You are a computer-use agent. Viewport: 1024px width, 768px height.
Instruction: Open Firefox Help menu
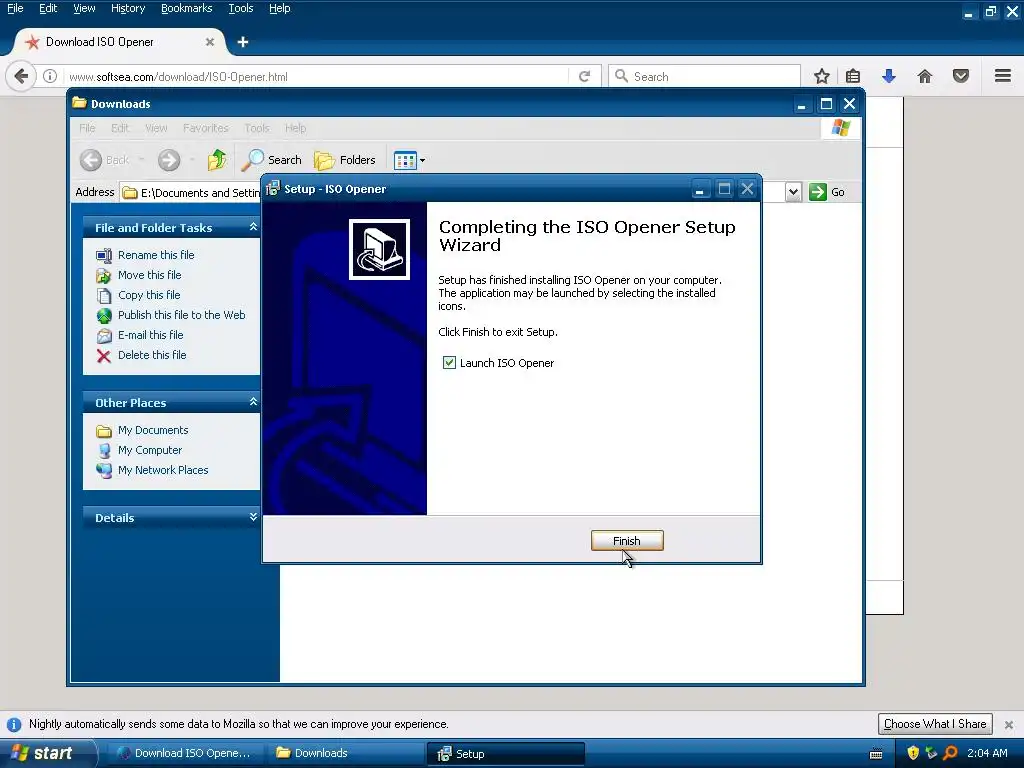click(280, 8)
